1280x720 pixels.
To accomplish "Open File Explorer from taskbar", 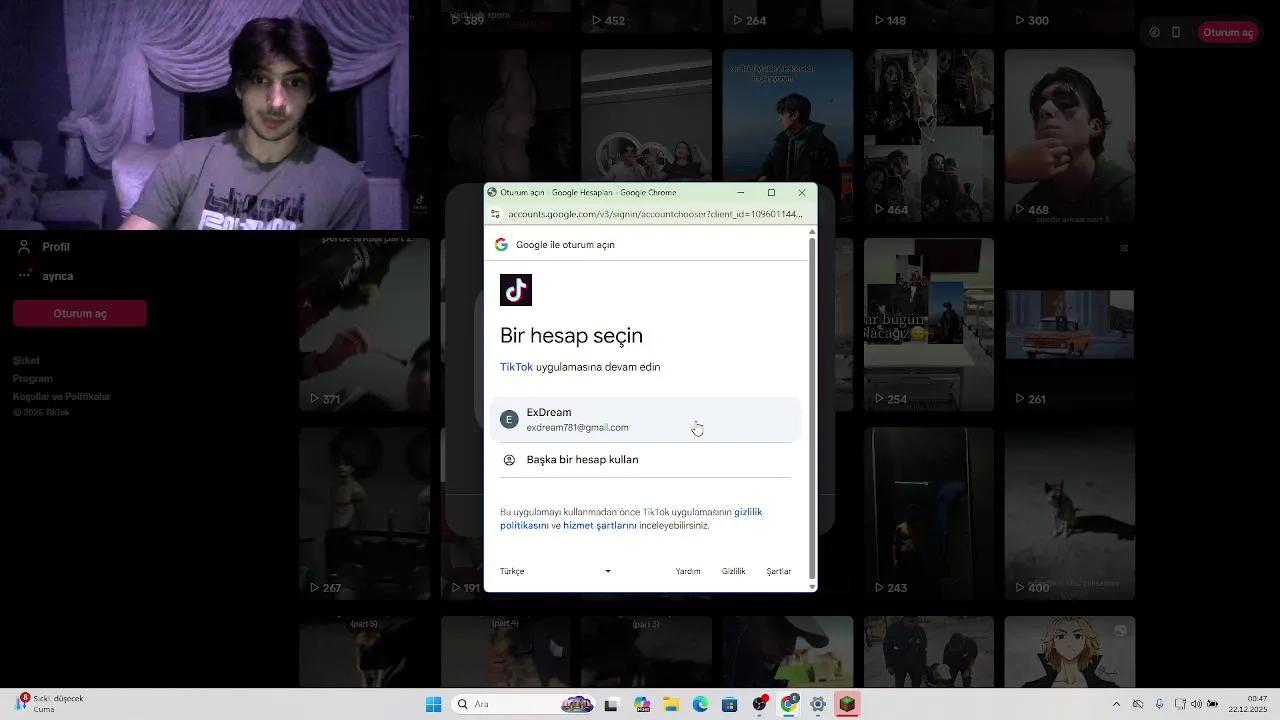I will click(670, 704).
